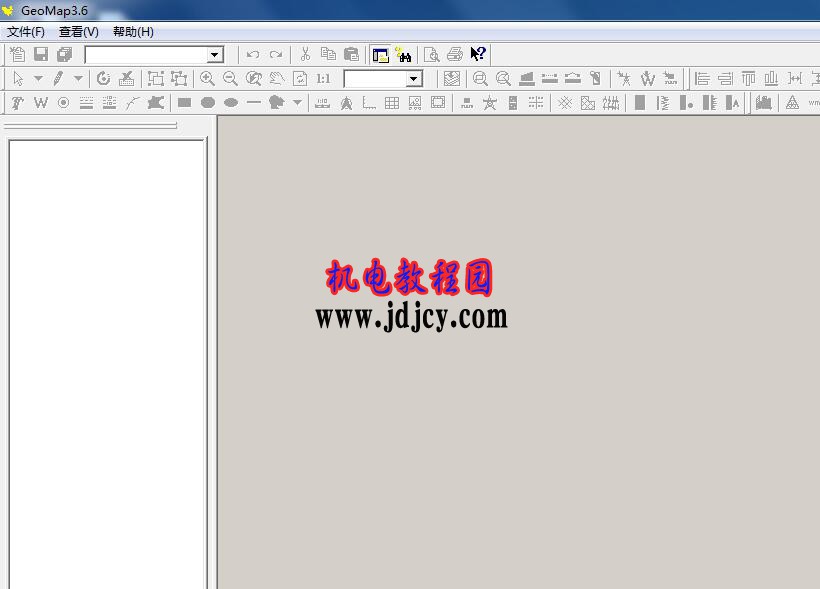Click the triangle diagram icon
The height and width of the screenshot is (589, 820).
pos(792,103)
